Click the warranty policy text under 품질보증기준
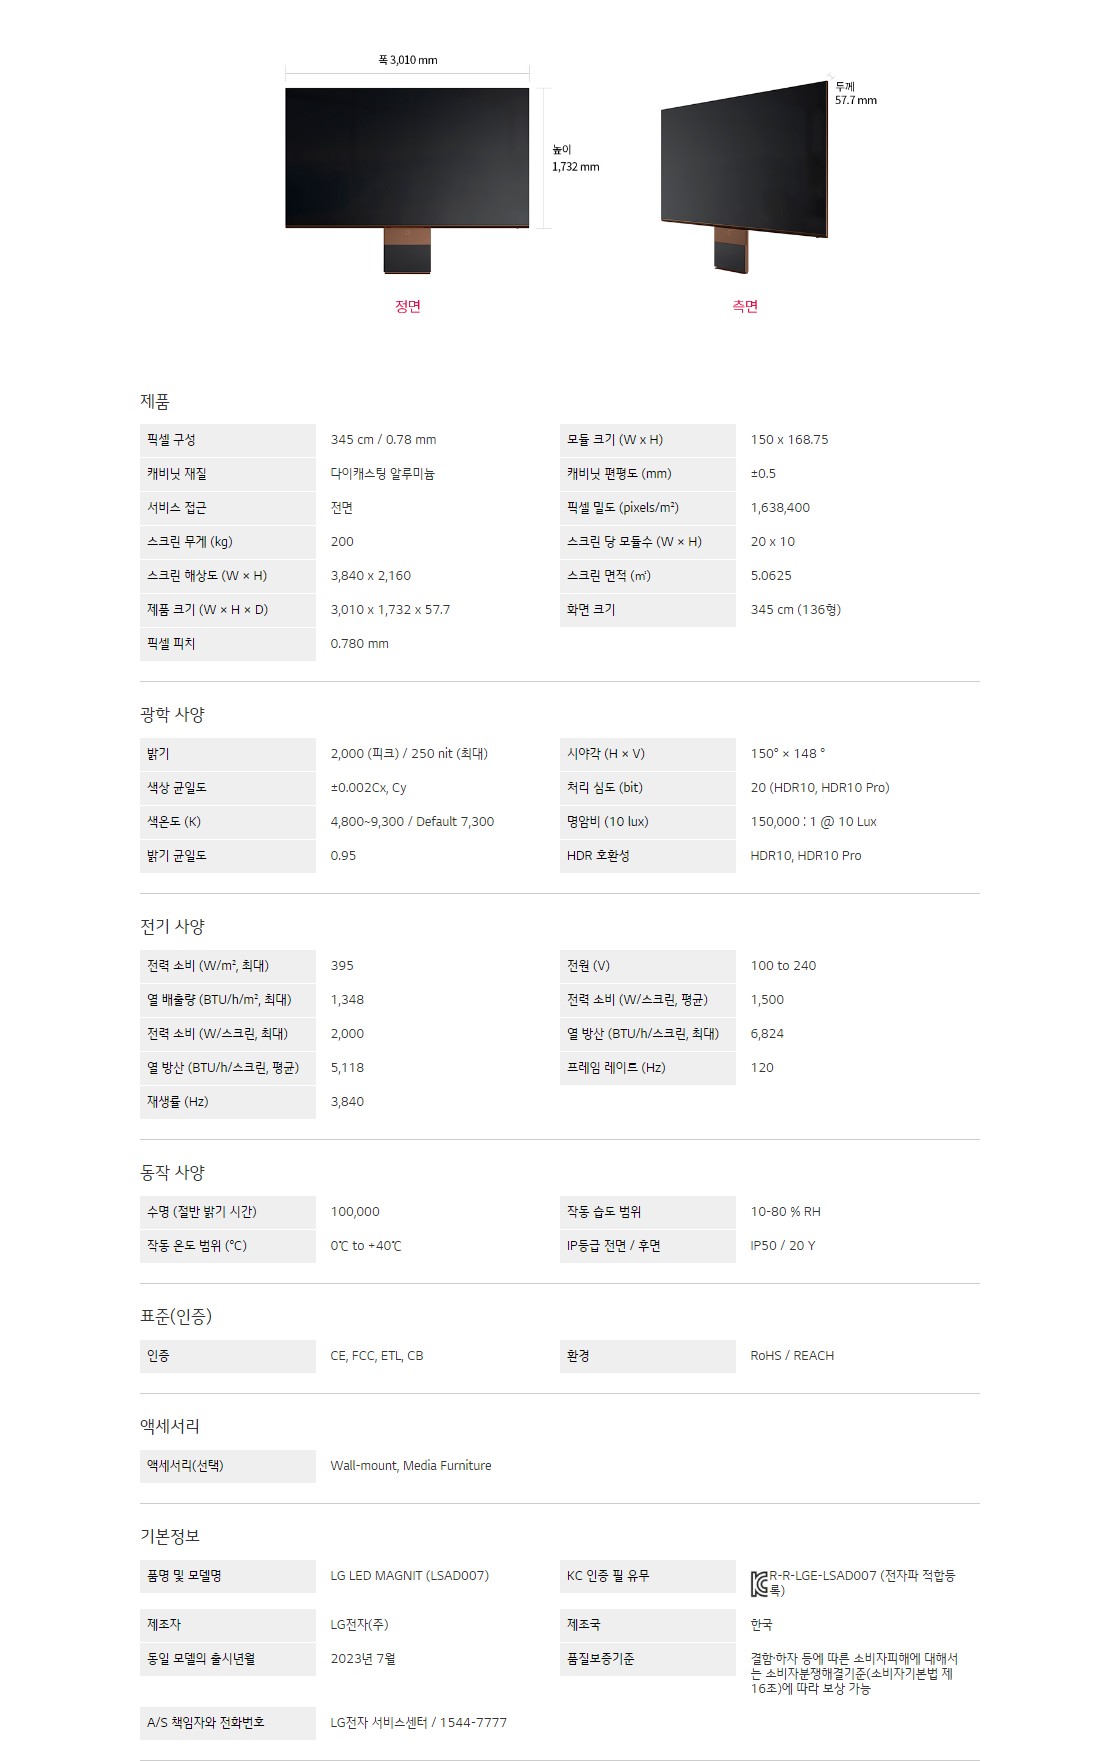 (854, 1673)
